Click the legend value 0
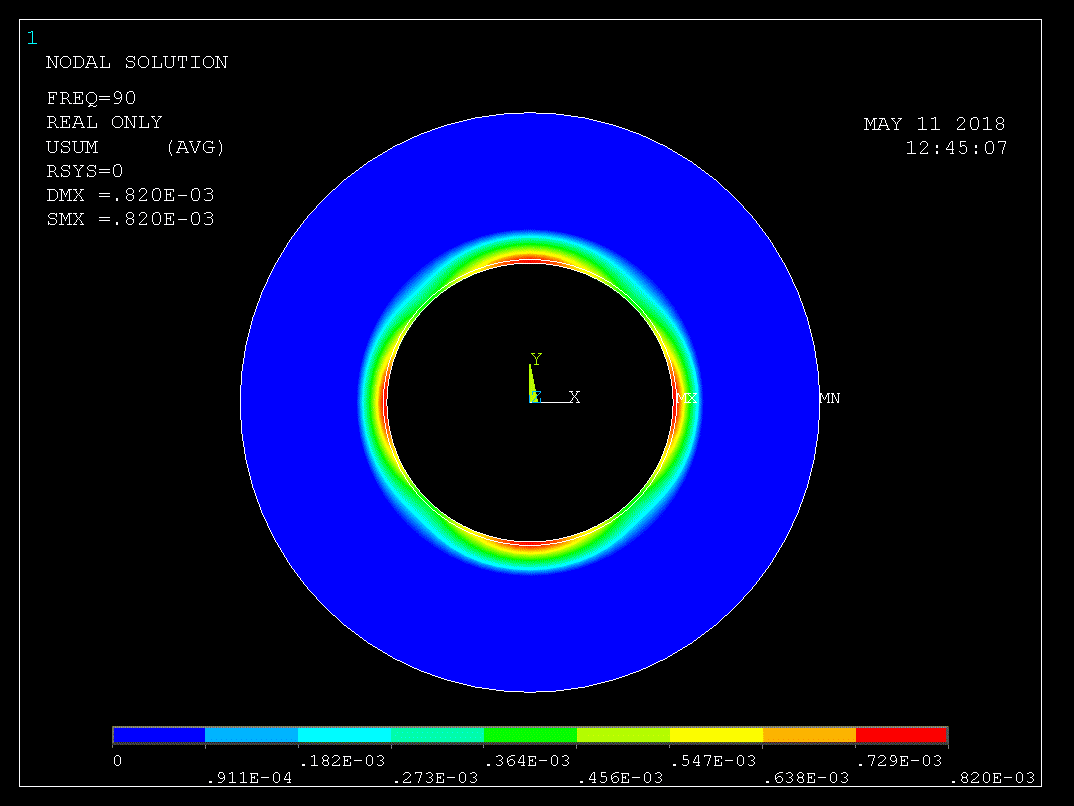 pos(118,761)
